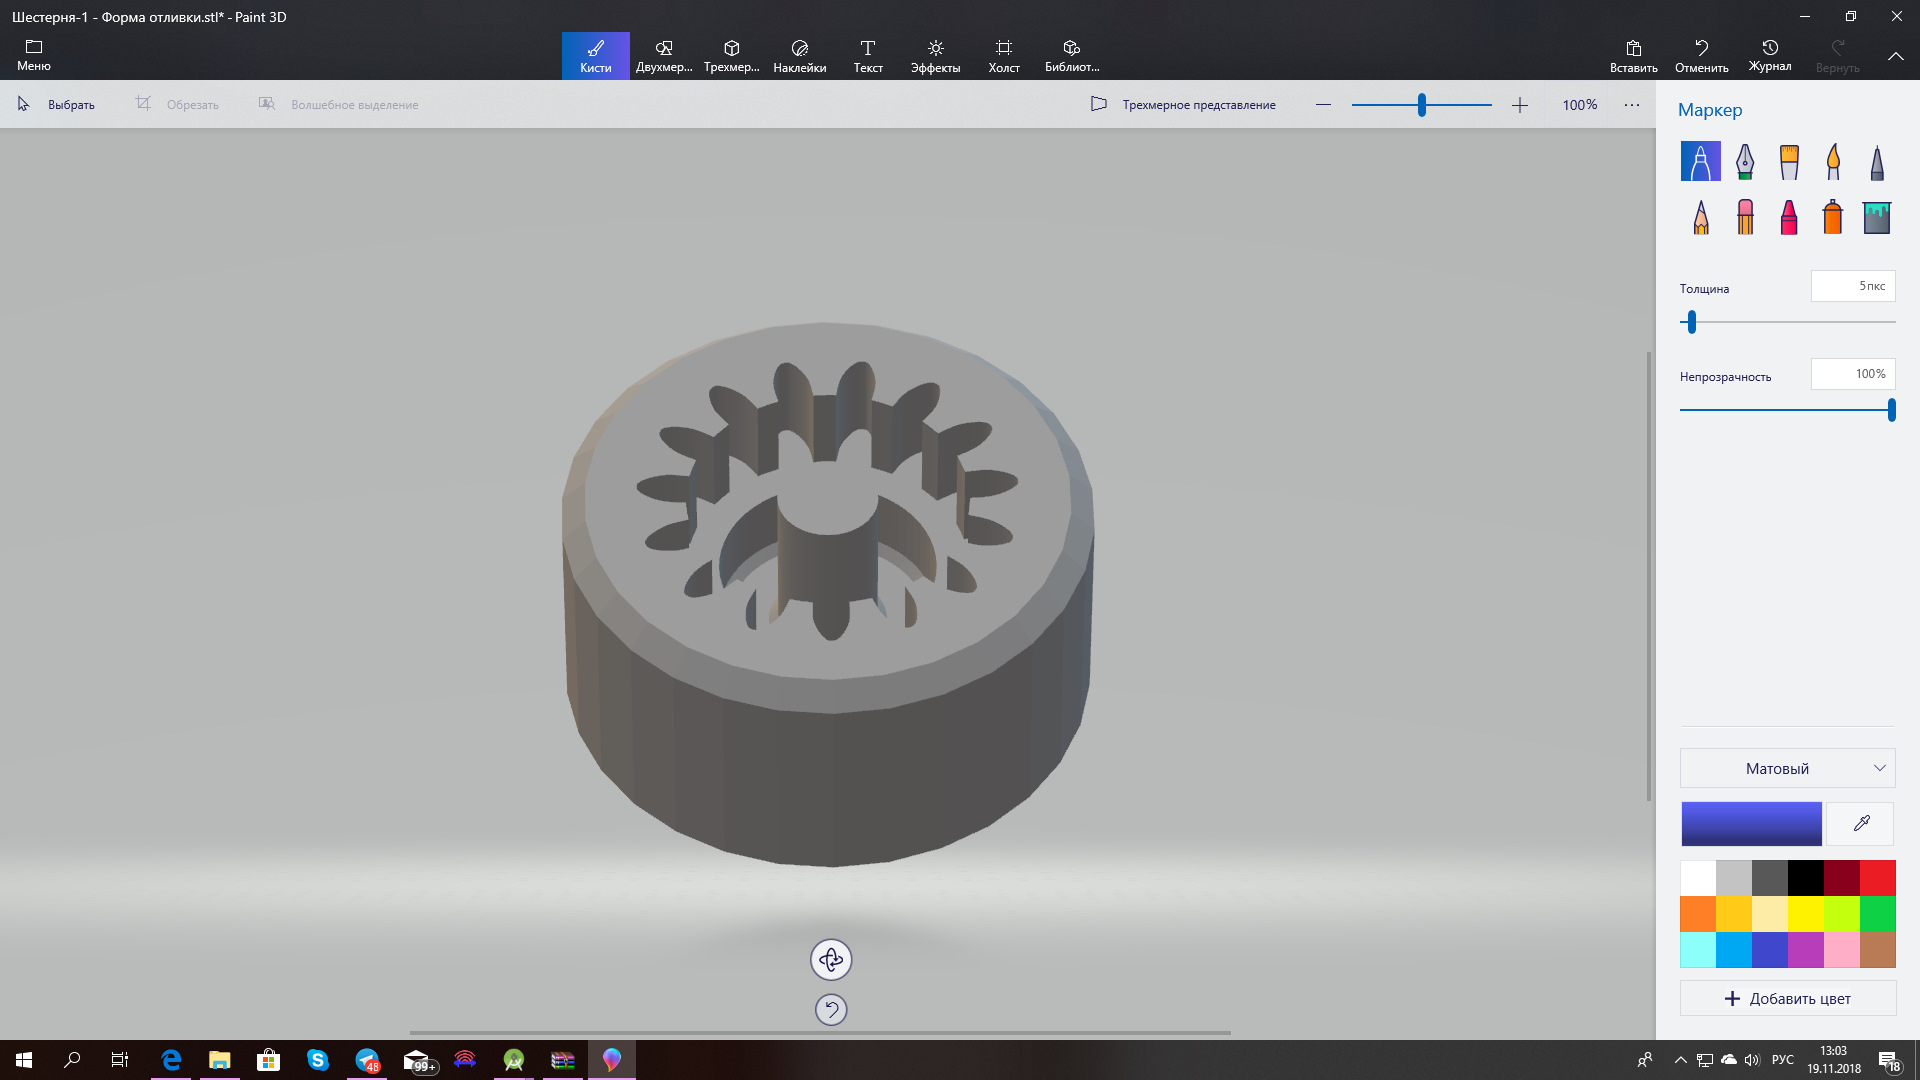Click the orbit rotation control below the model

point(831,960)
